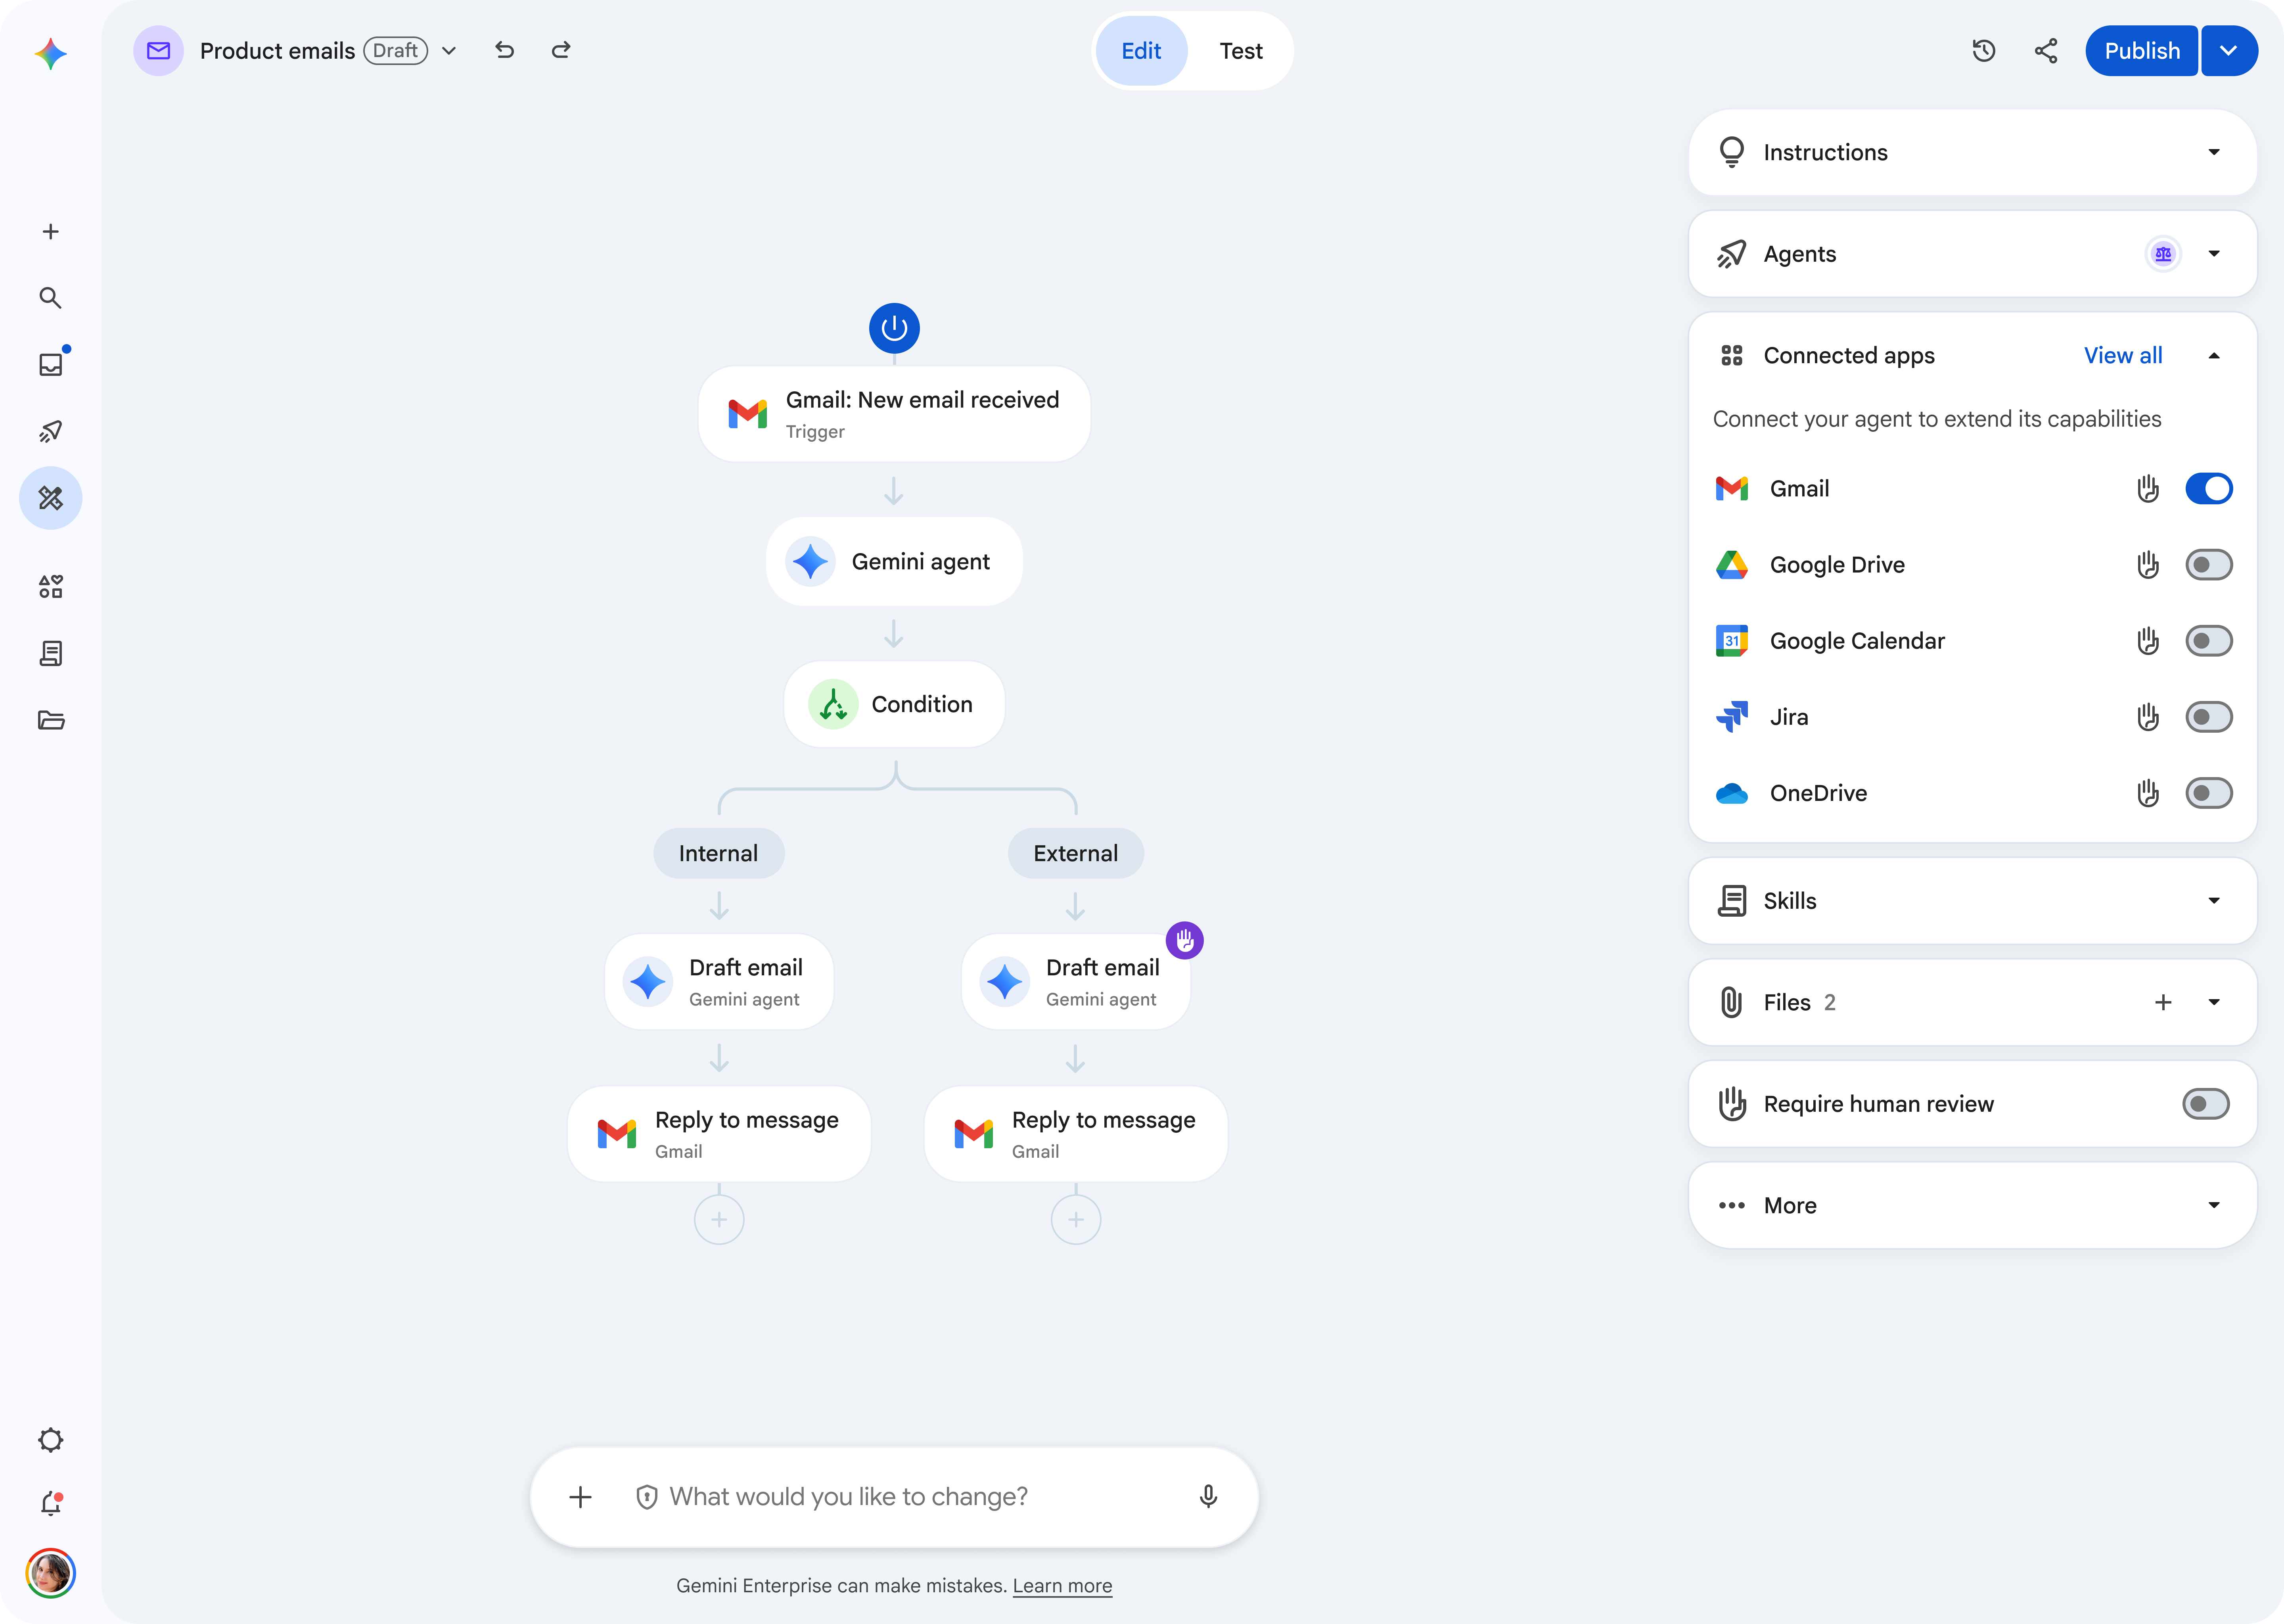This screenshot has height=1624, width=2284.
Task: Collapse the Connected apps panel
Action: 2214,356
